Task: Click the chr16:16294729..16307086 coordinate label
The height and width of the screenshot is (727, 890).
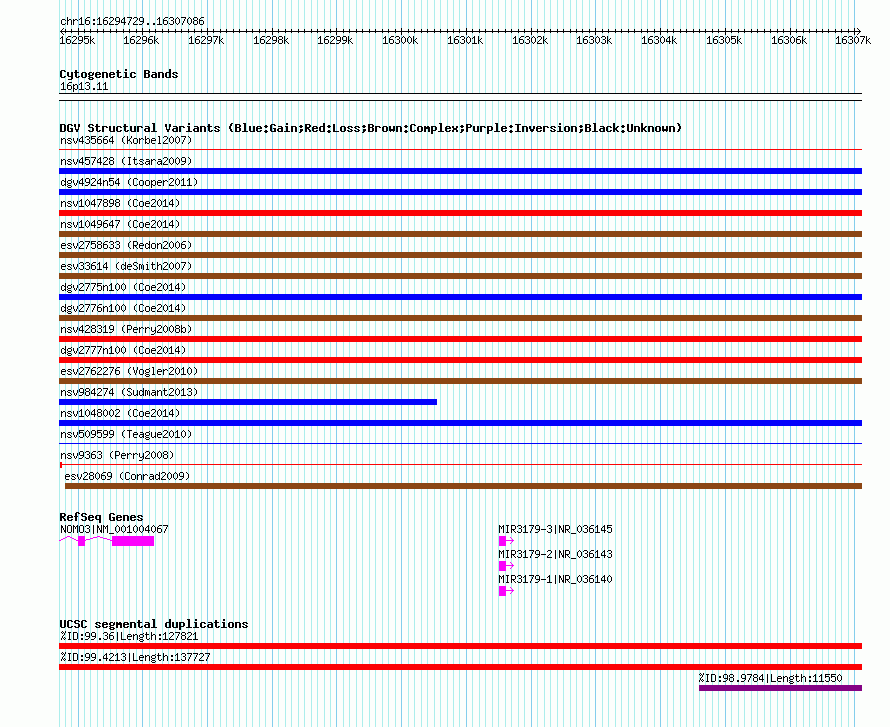Action: 132,21
